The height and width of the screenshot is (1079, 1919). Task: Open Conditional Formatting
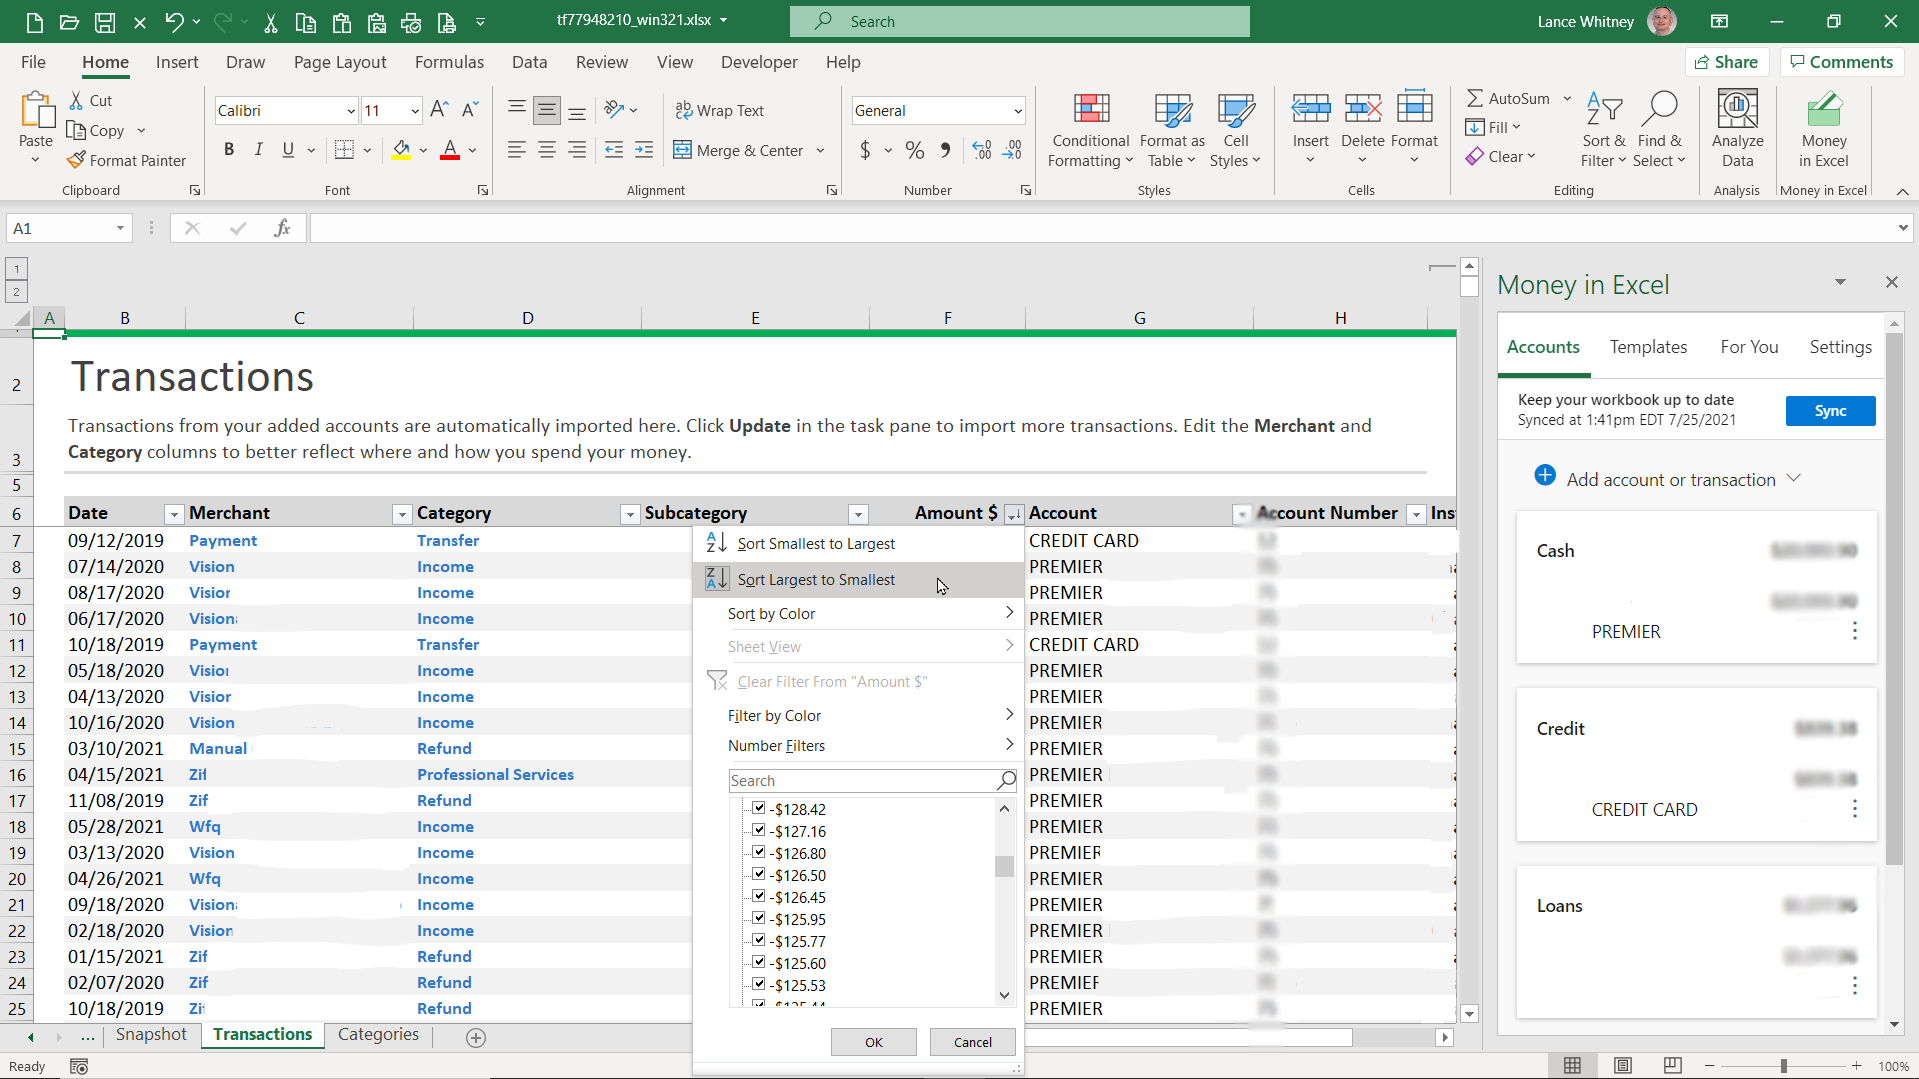click(1090, 130)
